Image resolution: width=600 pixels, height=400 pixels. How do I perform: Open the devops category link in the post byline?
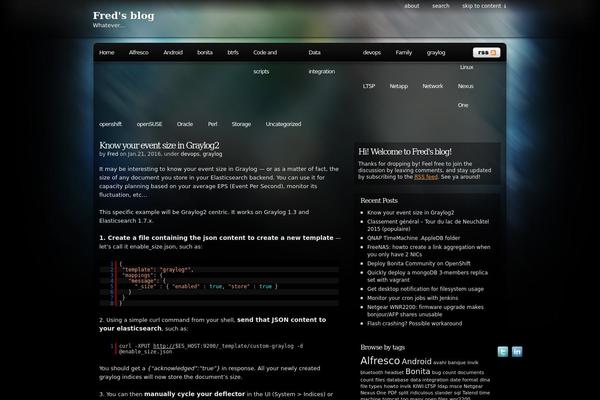190,154
